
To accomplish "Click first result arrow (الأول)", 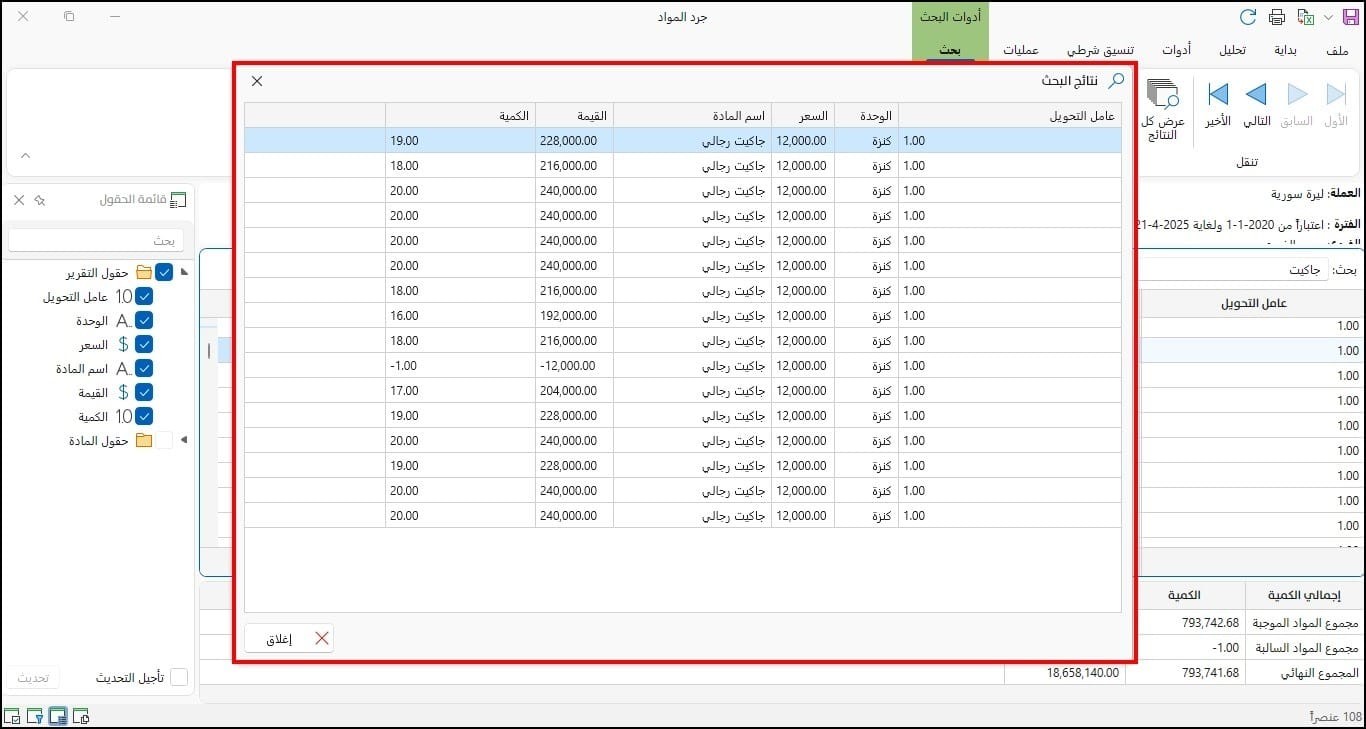I will coord(1336,105).
